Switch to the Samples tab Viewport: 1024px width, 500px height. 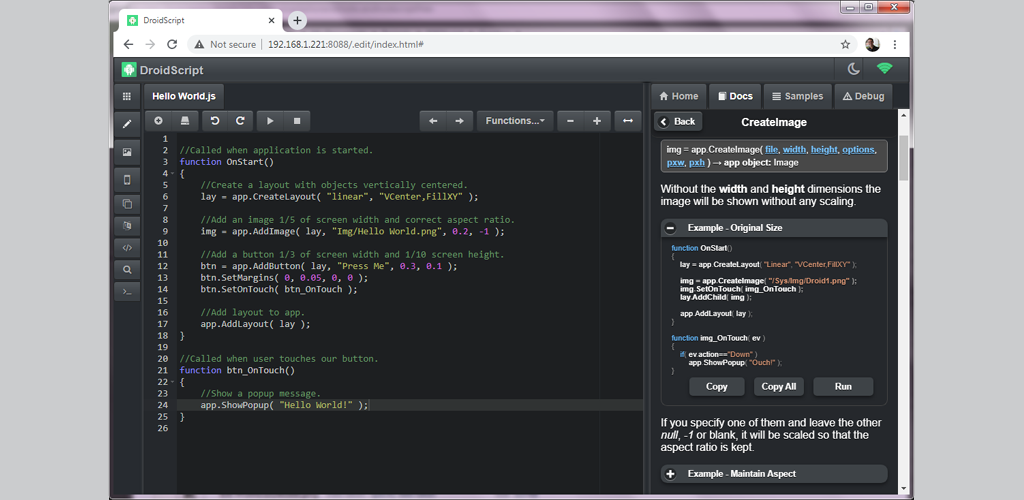(797, 96)
